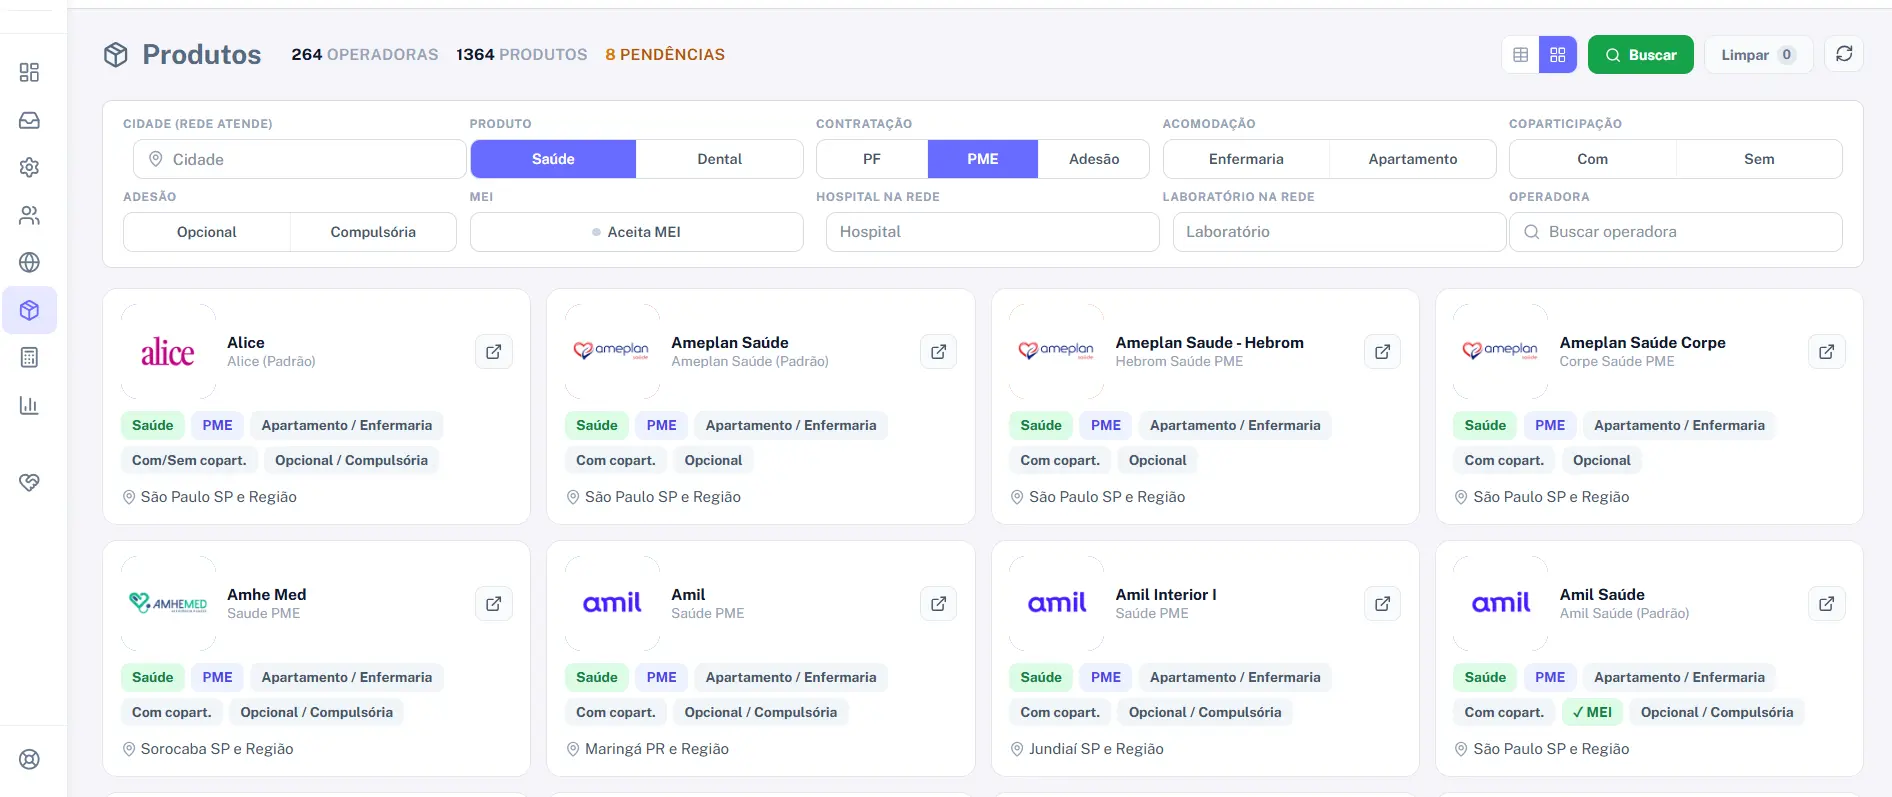Open the dashboard grid icon in sidebar
This screenshot has width=1892, height=797.
[x=29, y=72]
